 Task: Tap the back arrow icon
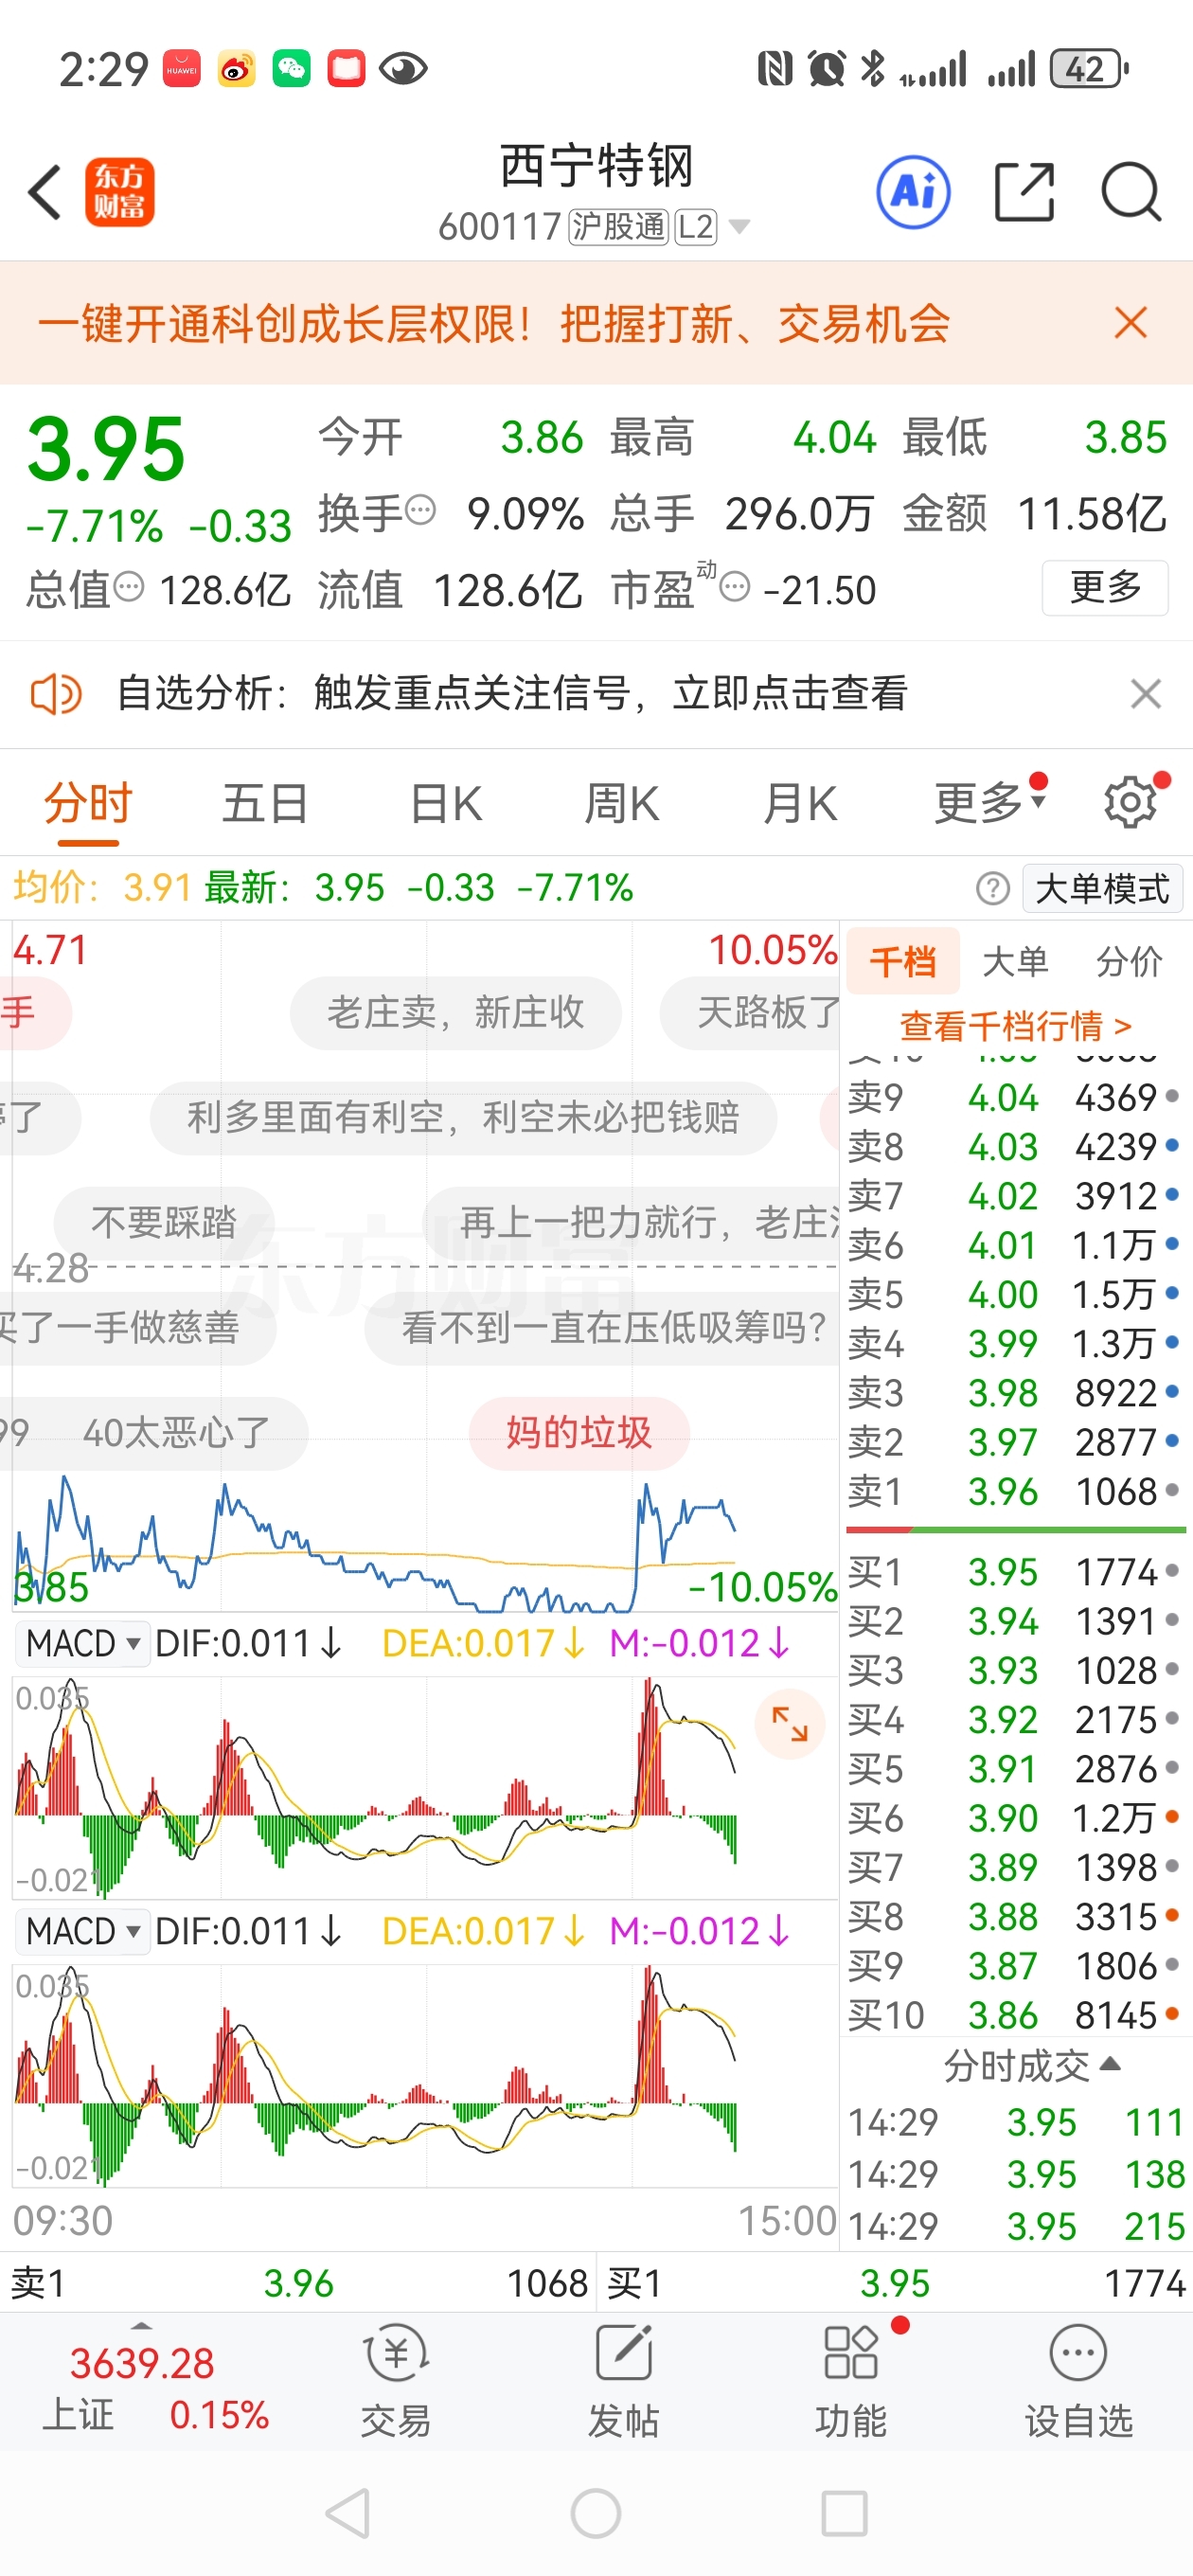(45, 192)
